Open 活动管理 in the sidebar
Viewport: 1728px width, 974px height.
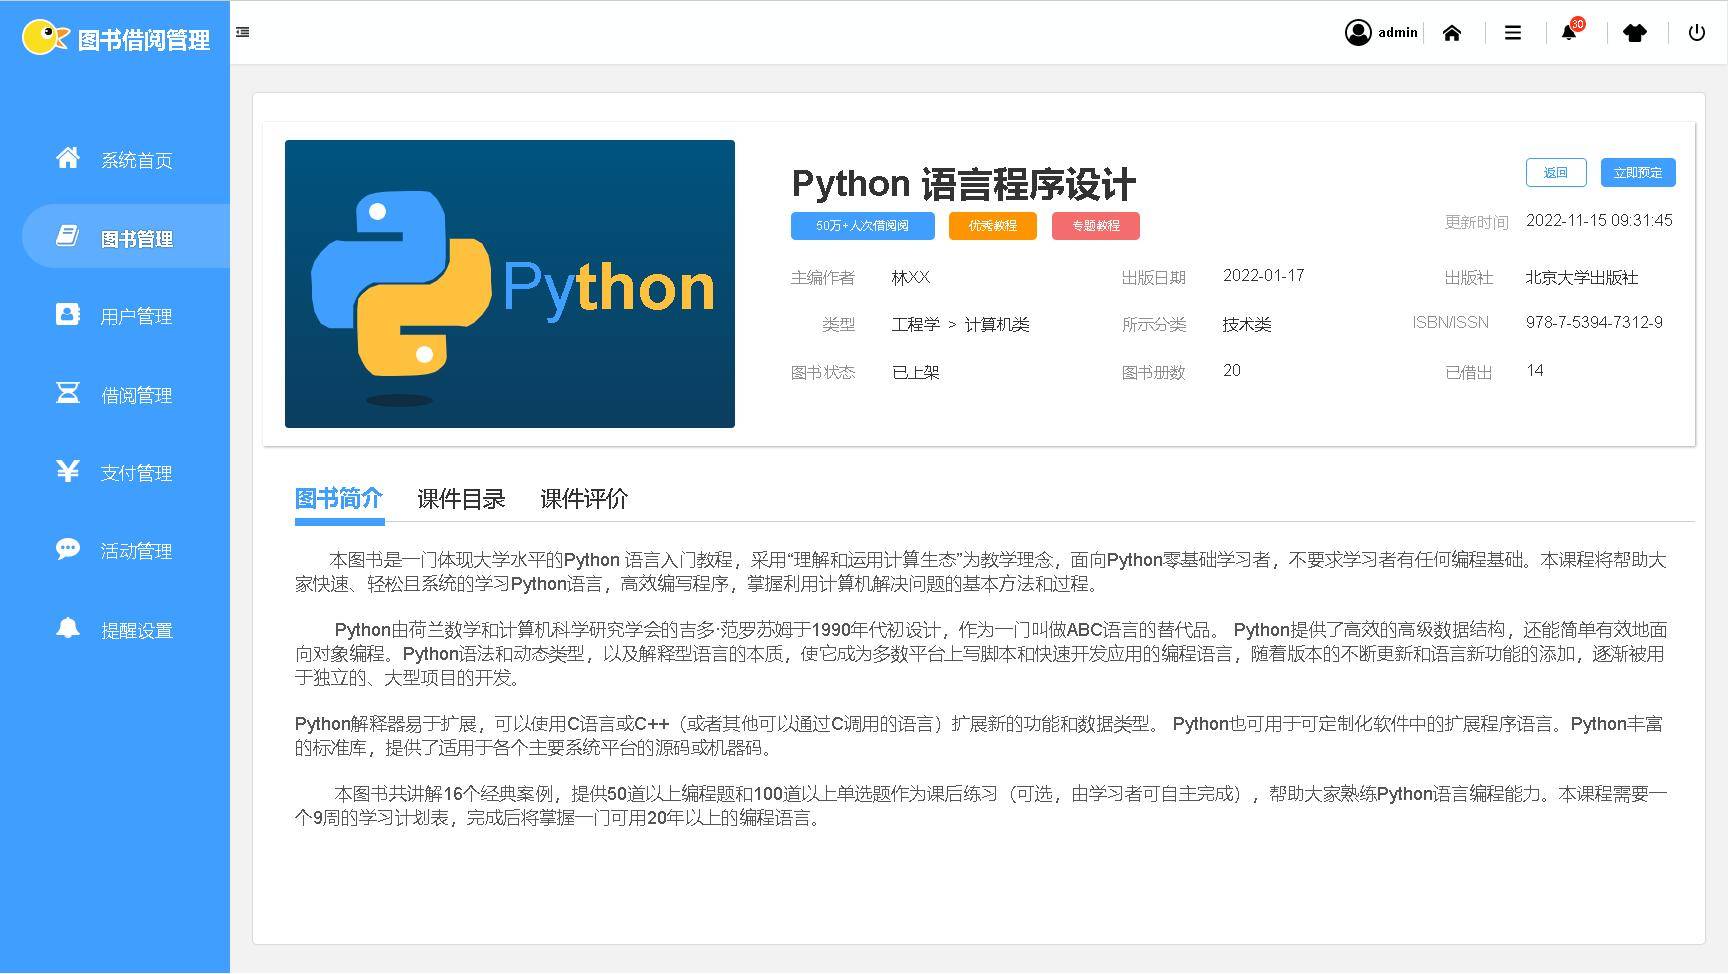136,551
